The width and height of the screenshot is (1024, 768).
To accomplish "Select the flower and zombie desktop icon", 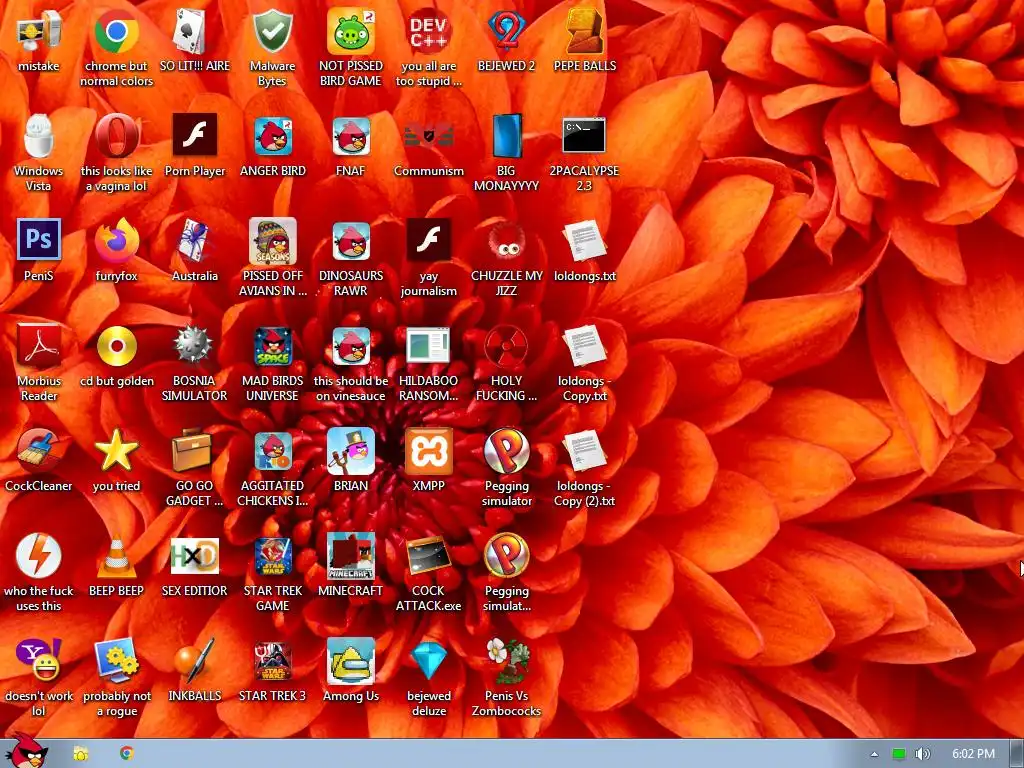I will click(506, 661).
